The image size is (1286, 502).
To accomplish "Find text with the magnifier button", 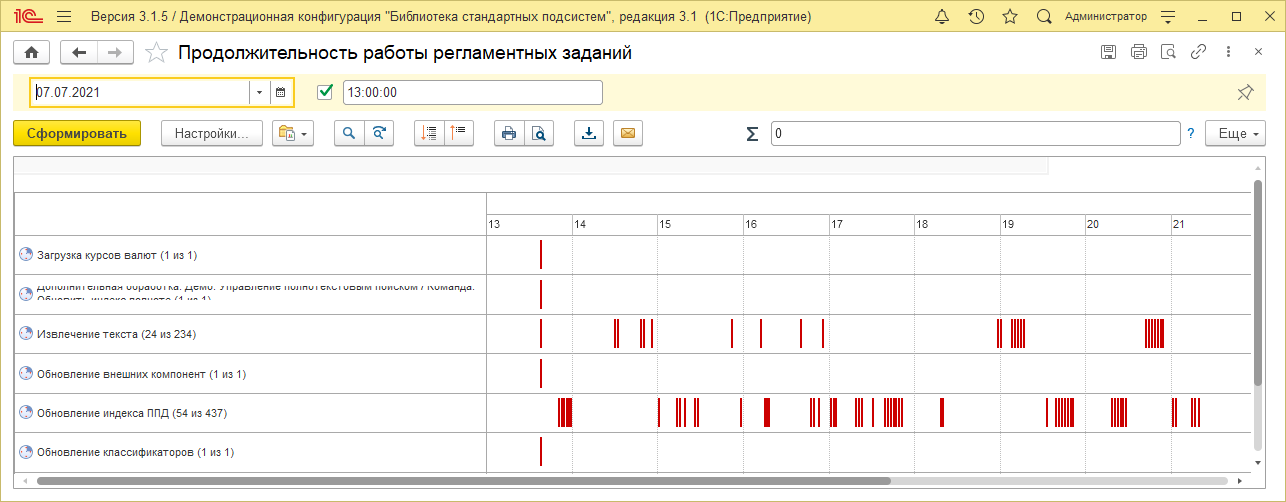I will 349,133.
